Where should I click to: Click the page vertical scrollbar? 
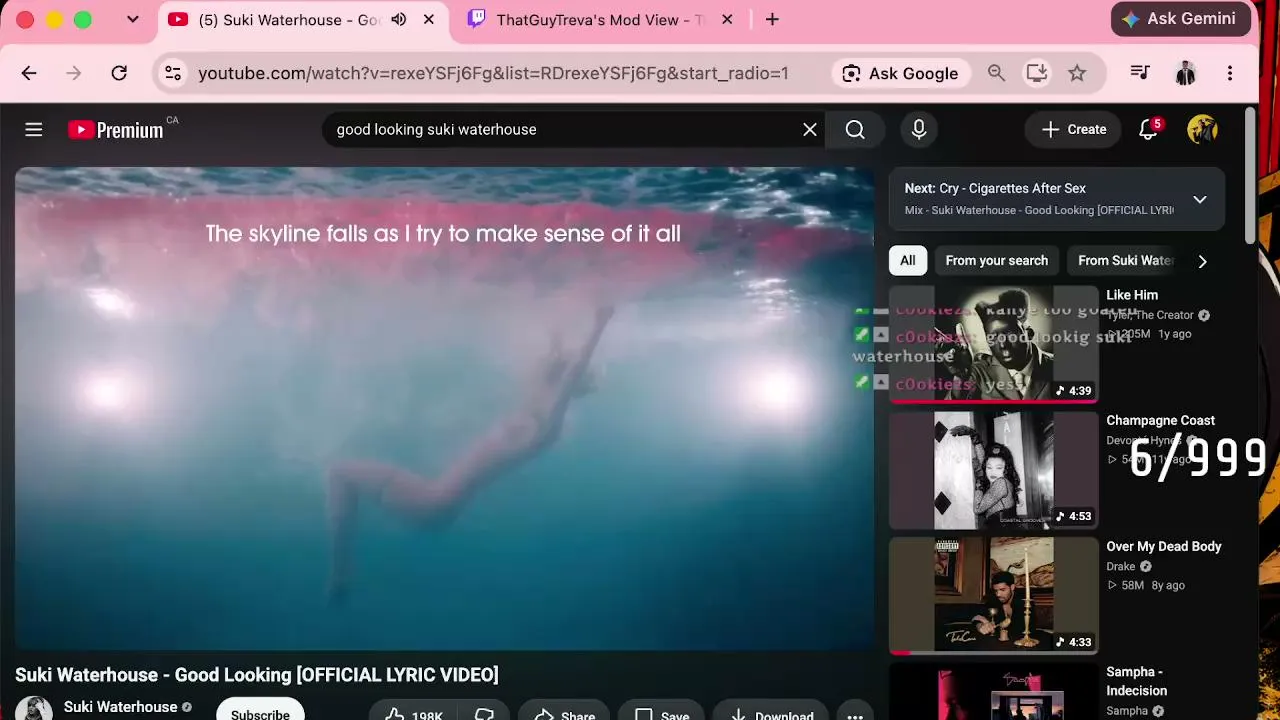click(x=1251, y=176)
